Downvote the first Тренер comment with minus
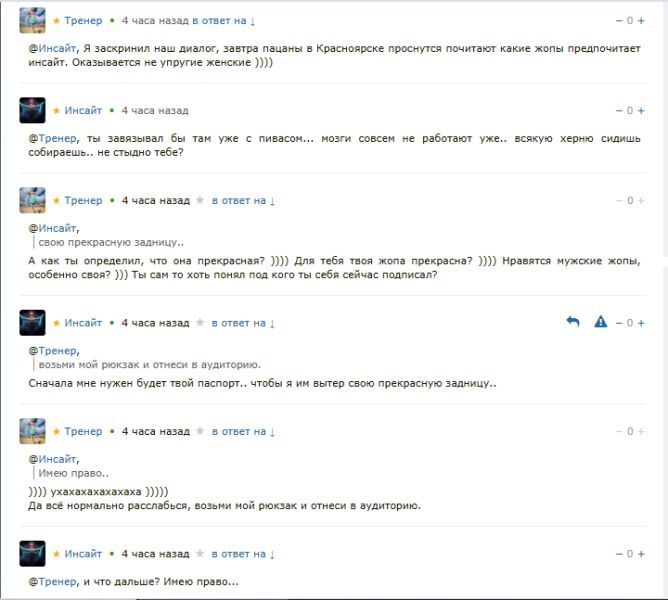The image size is (668, 600). coord(619,20)
